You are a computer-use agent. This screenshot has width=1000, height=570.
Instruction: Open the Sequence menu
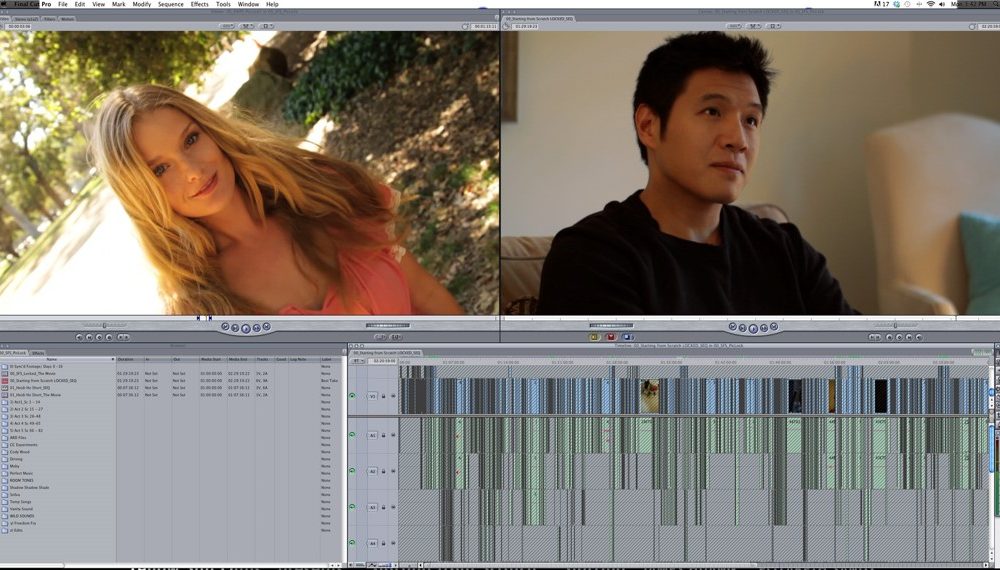170,5
